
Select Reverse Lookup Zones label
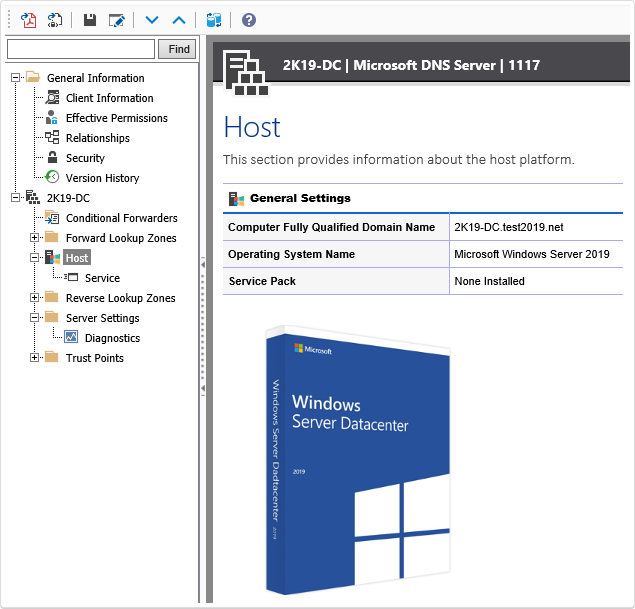(121, 298)
